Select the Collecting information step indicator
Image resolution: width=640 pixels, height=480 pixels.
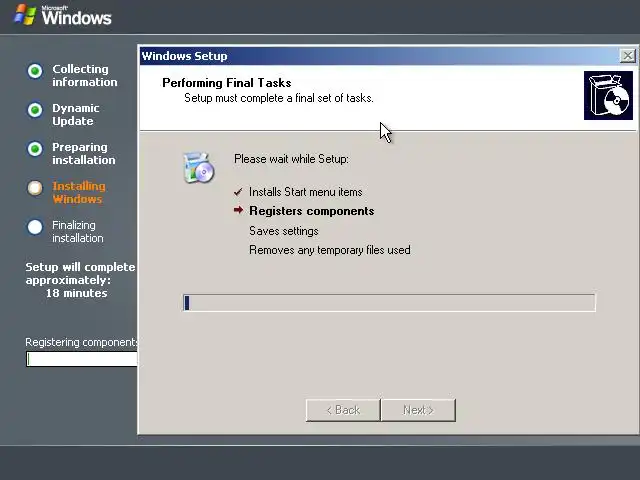coord(35,71)
